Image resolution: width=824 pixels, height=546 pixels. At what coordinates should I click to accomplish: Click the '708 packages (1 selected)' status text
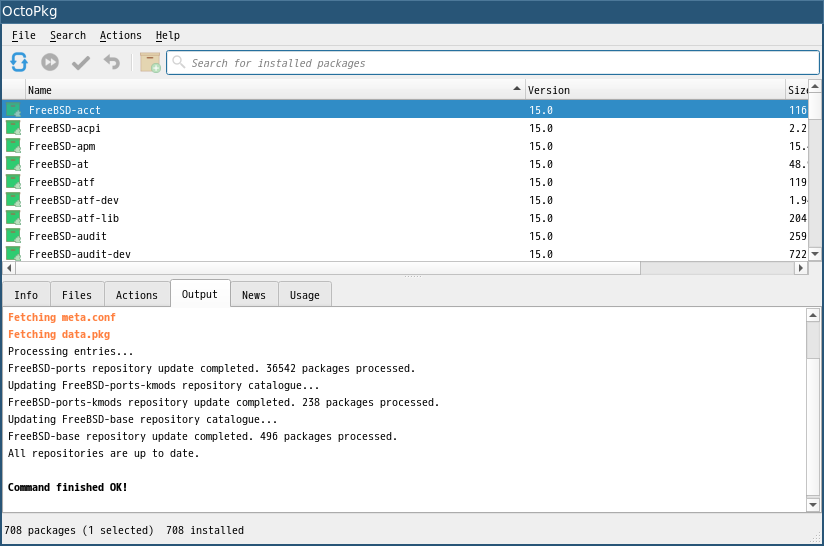[79, 530]
